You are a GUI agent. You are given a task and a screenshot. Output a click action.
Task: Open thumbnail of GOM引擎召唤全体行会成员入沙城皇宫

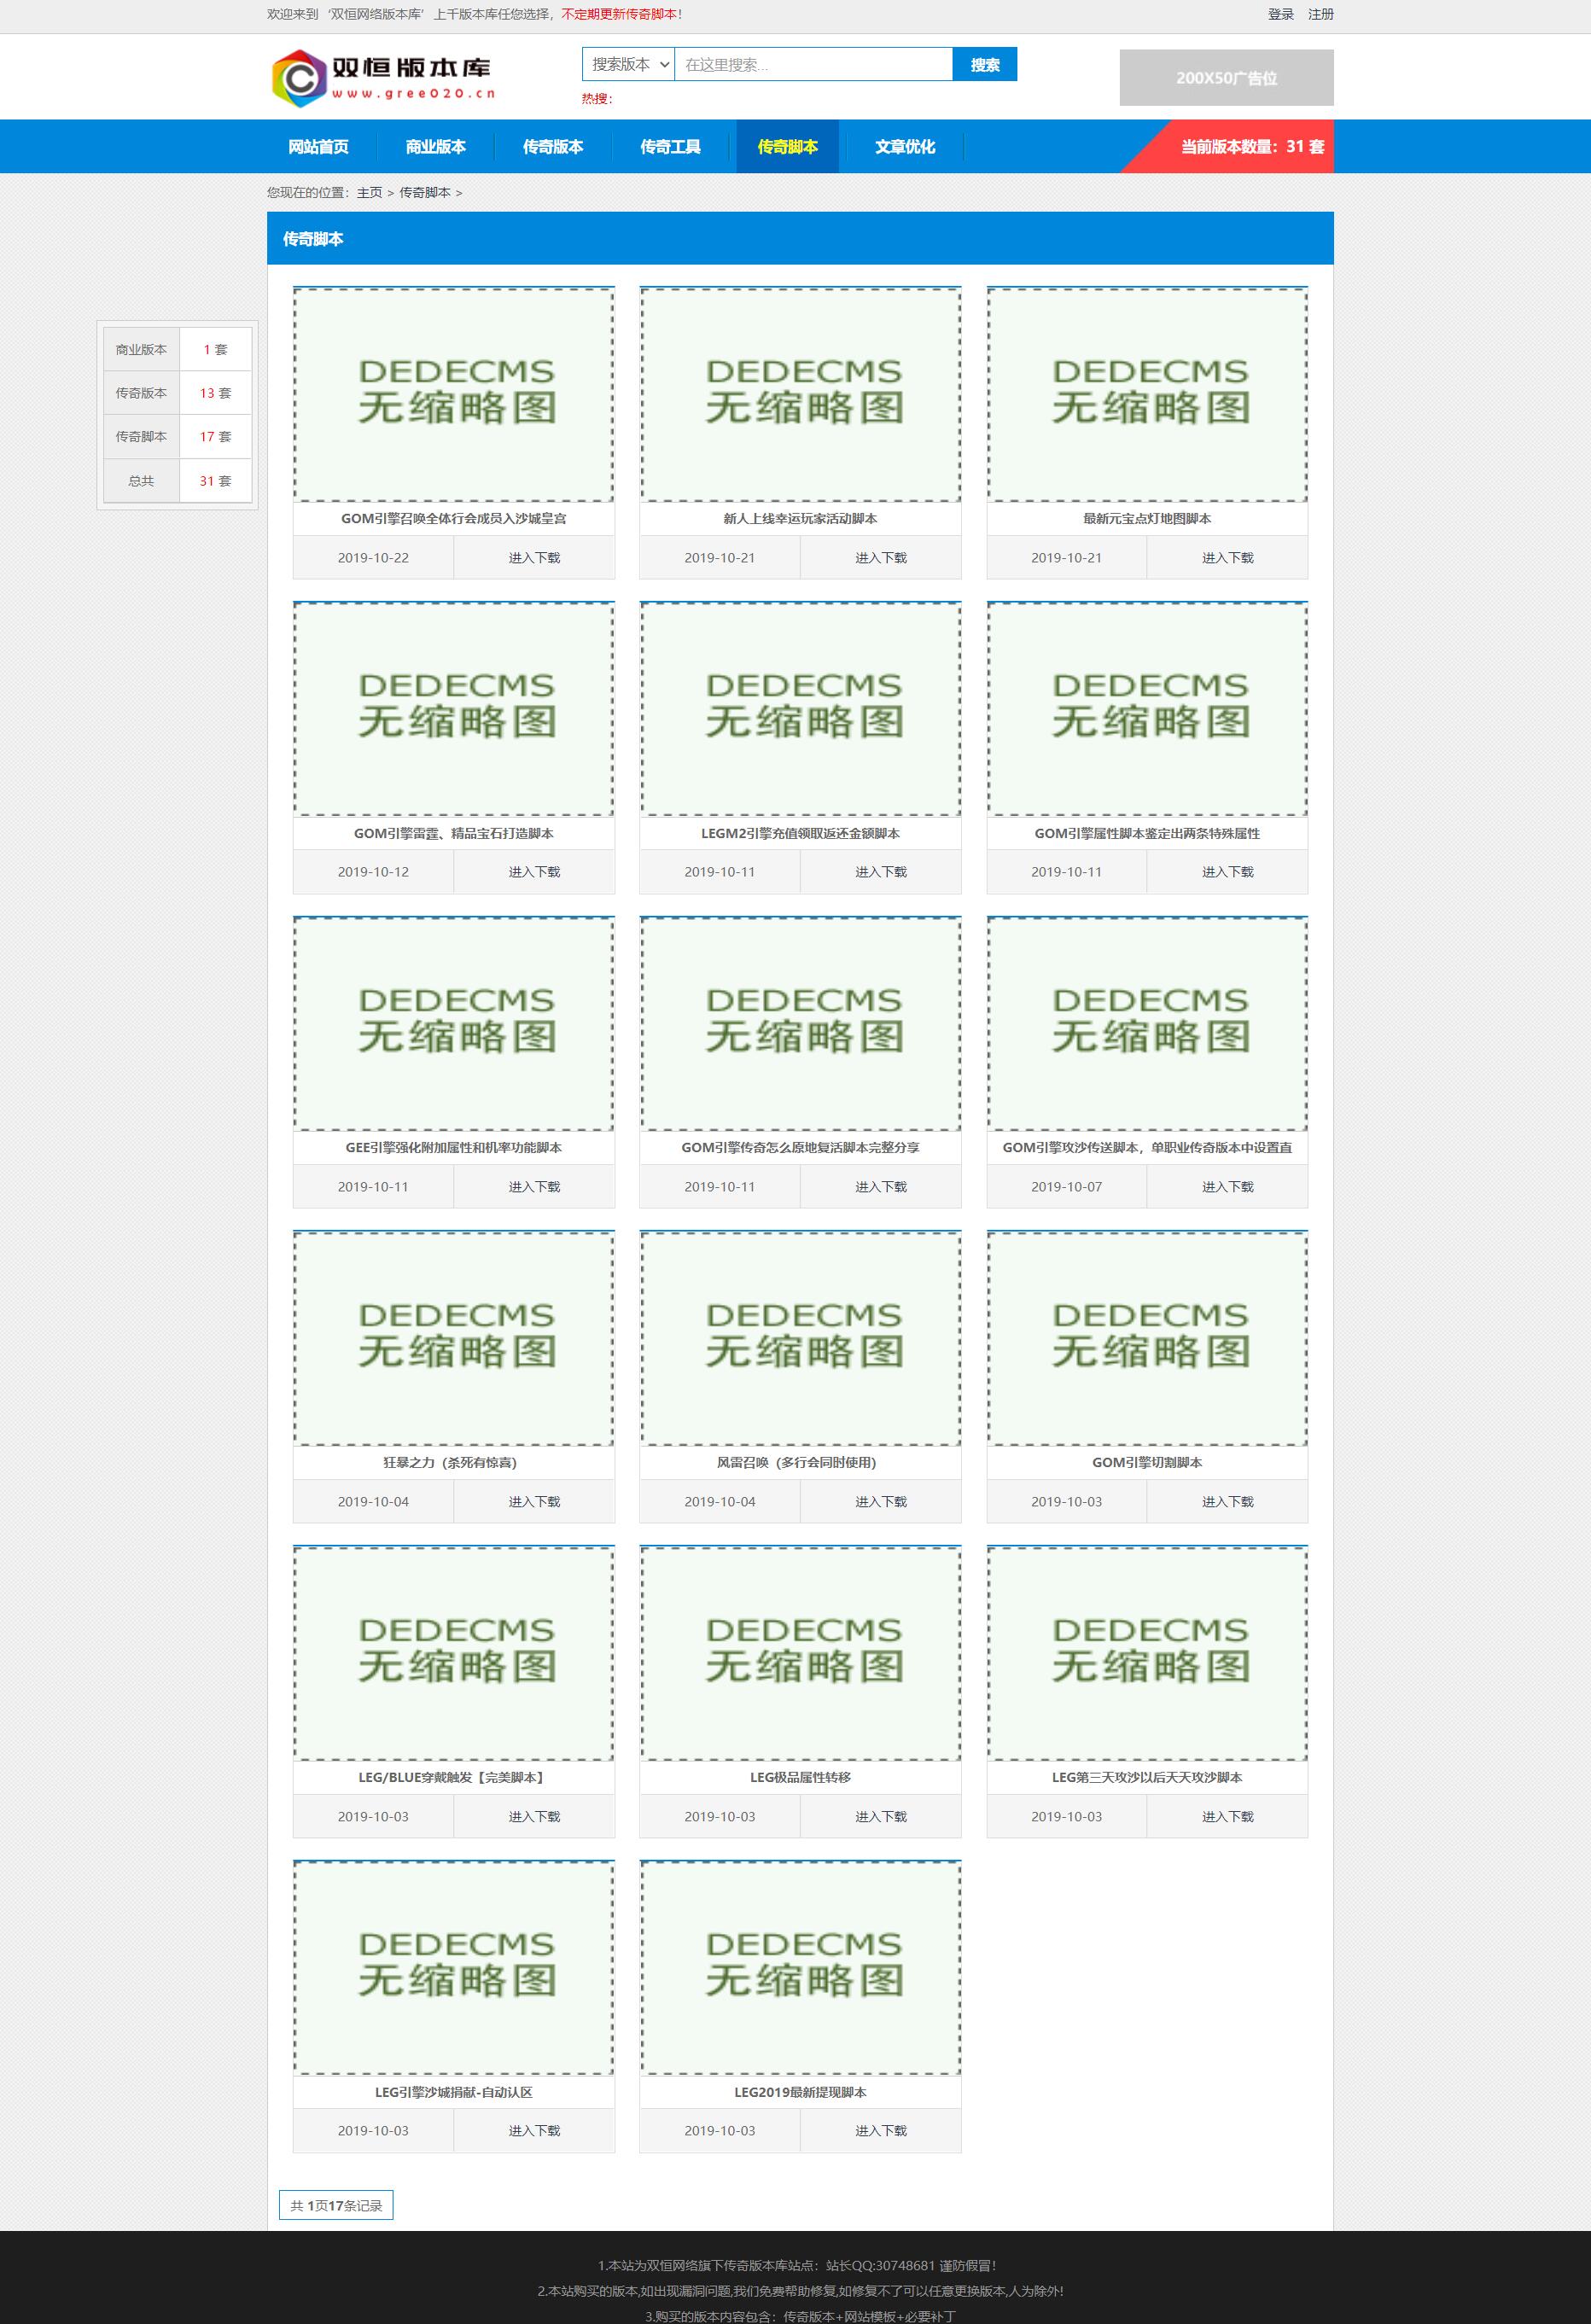[453, 394]
